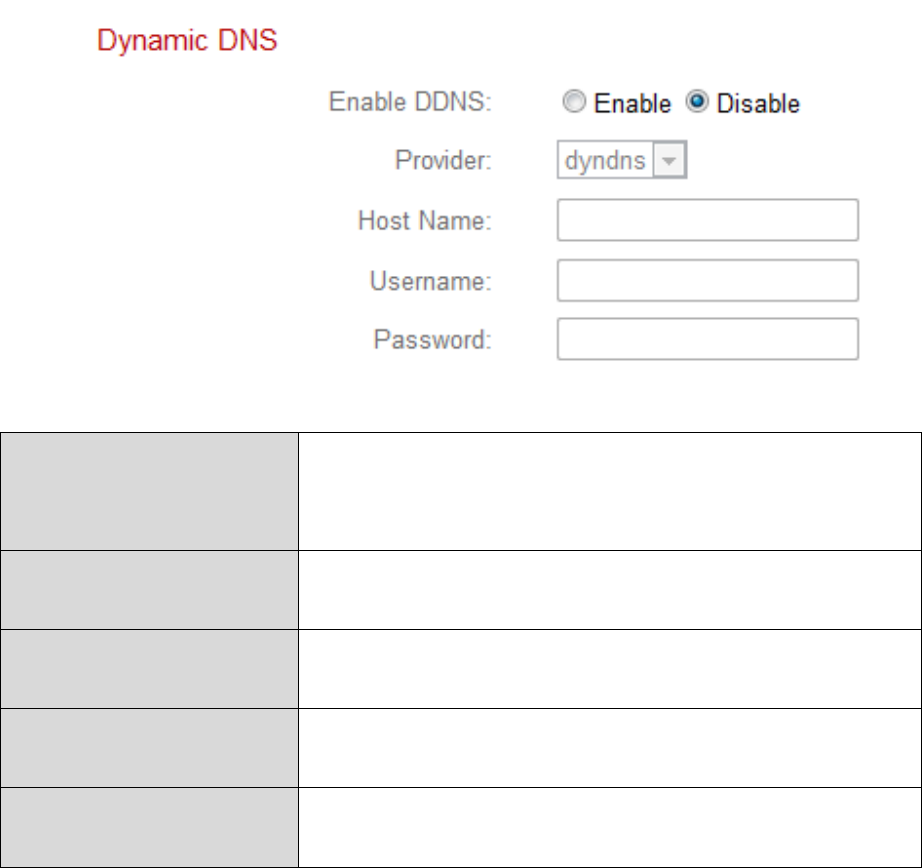Click the white cell in the table's bottom row
This screenshot has width=922, height=868.
pos(609,827)
